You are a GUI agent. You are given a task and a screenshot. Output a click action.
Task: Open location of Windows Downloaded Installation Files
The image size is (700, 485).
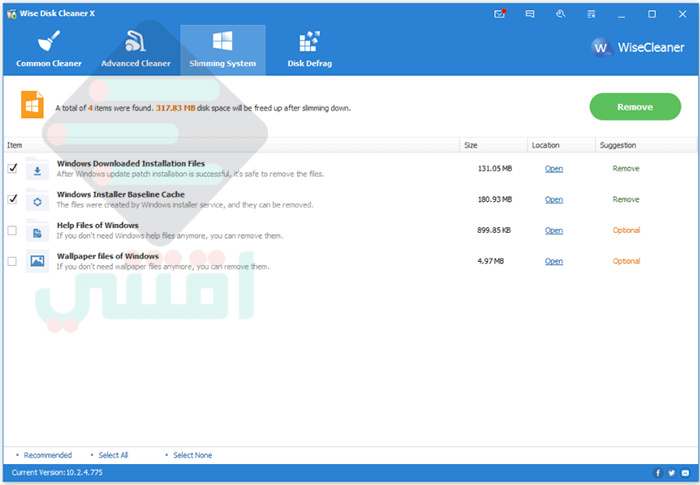(554, 168)
